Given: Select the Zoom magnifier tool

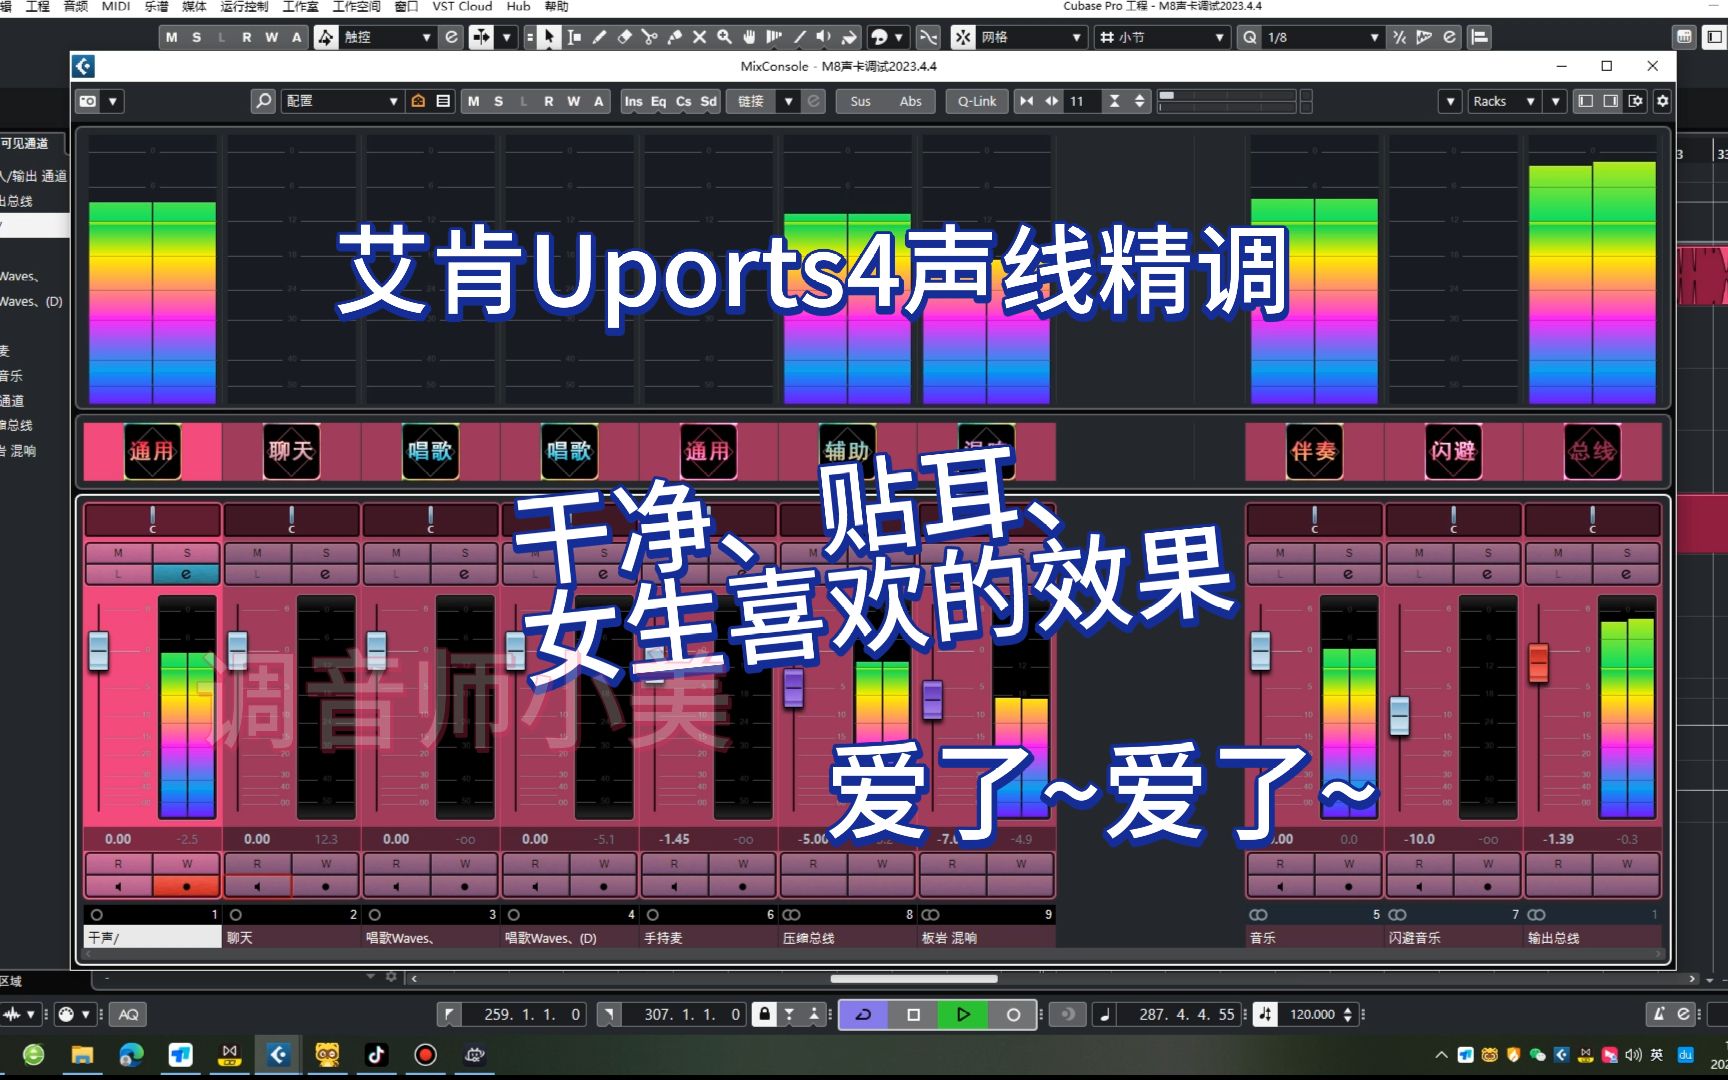Looking at the screenshot, I should point(726,37).
